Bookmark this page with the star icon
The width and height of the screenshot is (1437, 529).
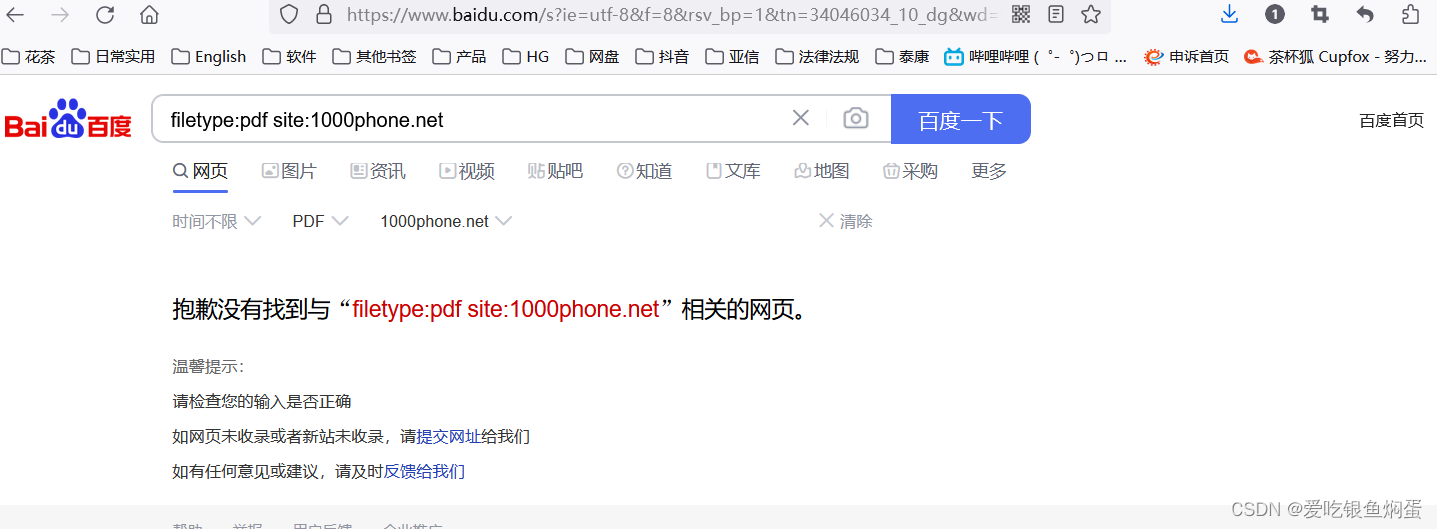pos(1091,14)
